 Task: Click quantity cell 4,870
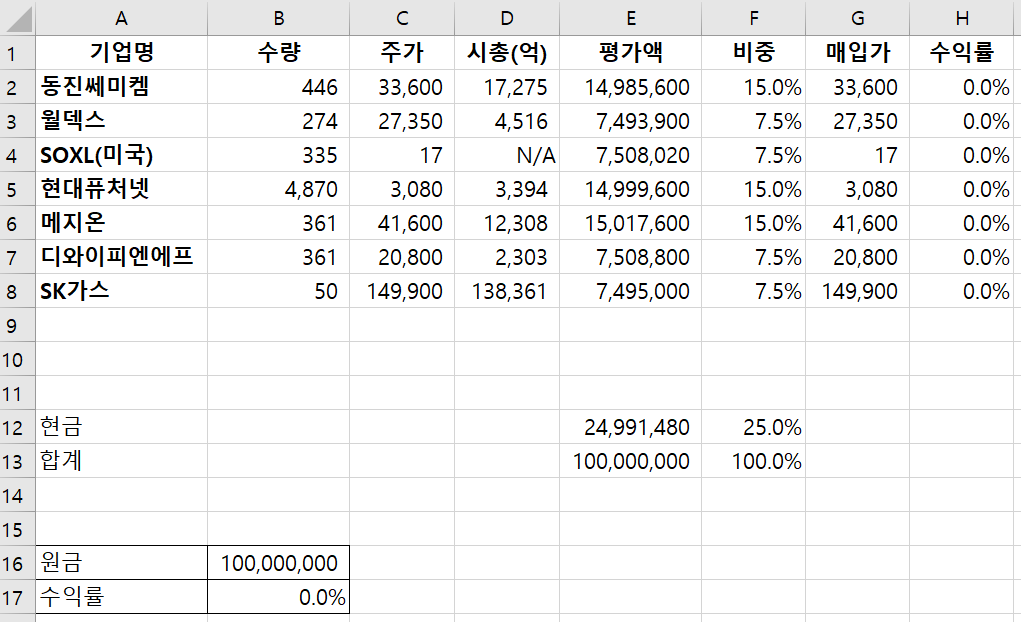click(x=279, y=189)
